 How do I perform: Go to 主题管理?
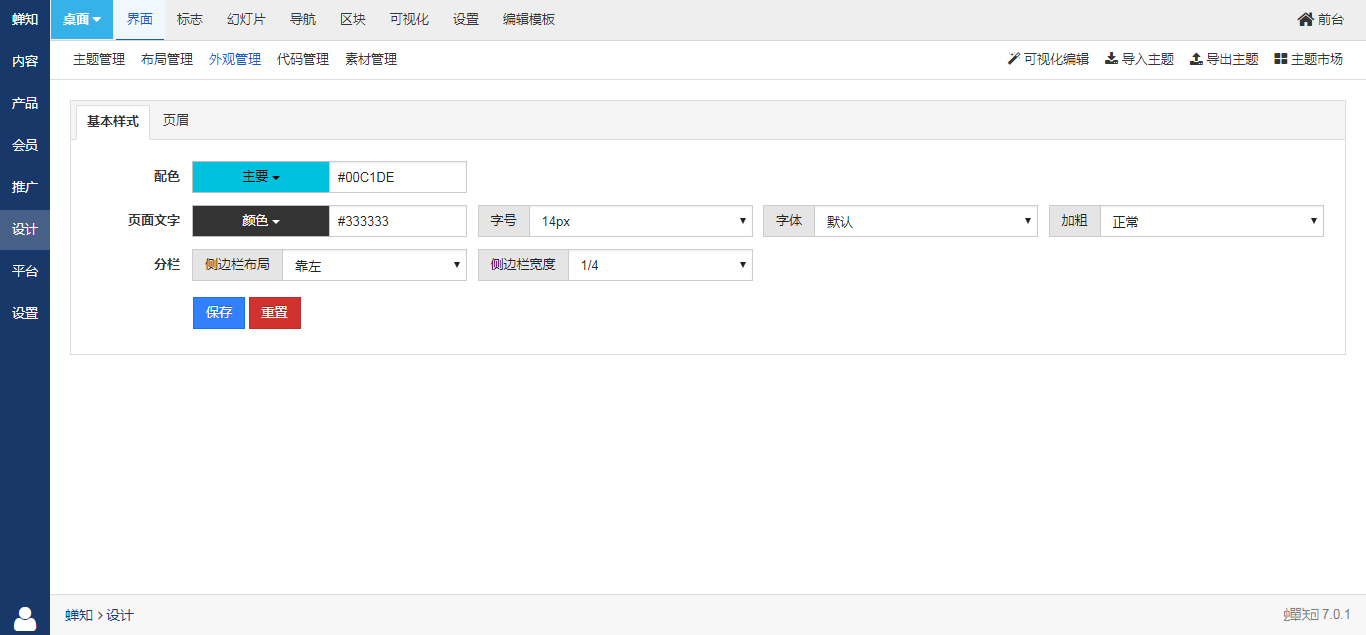pyautogui.click(x=99, y=59)
